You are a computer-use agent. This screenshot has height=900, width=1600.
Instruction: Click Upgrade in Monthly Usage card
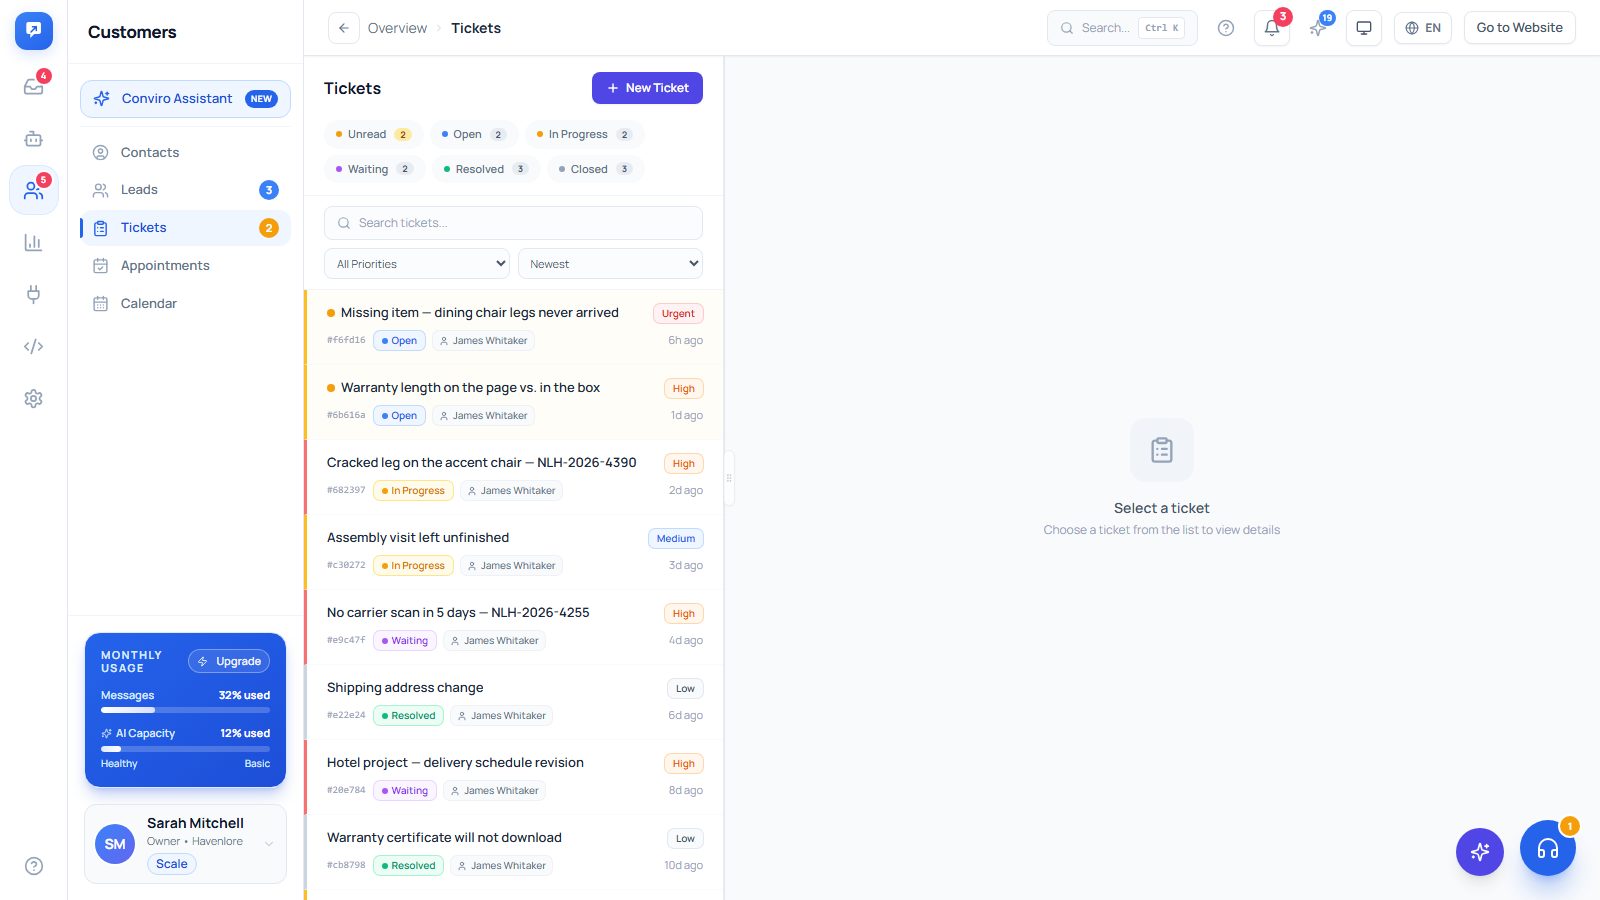pyautogui.click(x=230, y=661)
